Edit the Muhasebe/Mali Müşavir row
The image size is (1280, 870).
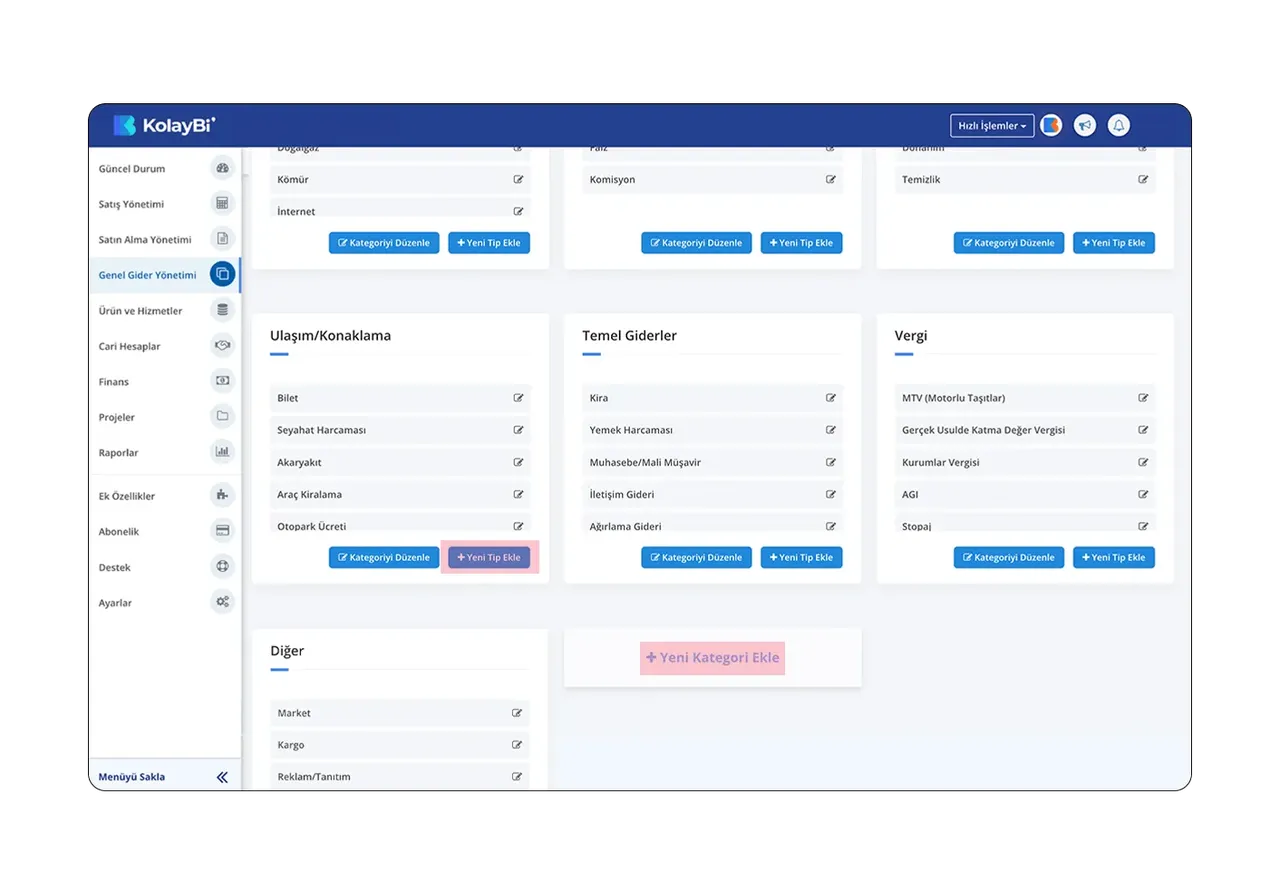coord(830,462)
